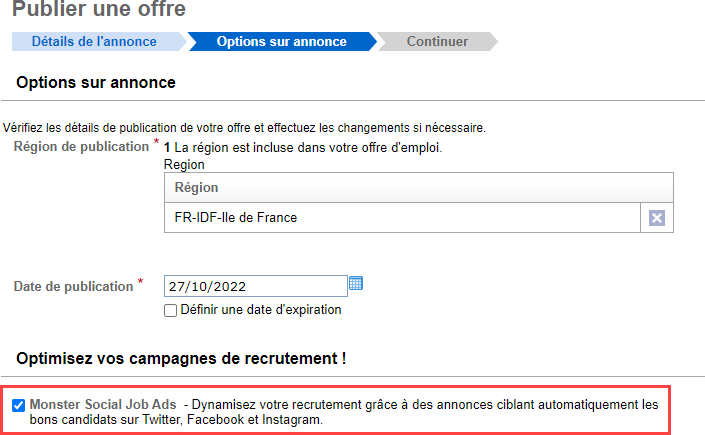Screen dimensions: 705x435
Task: Click Optimisez vos campagnes de recrutement heading
Action: pos(181,359)
